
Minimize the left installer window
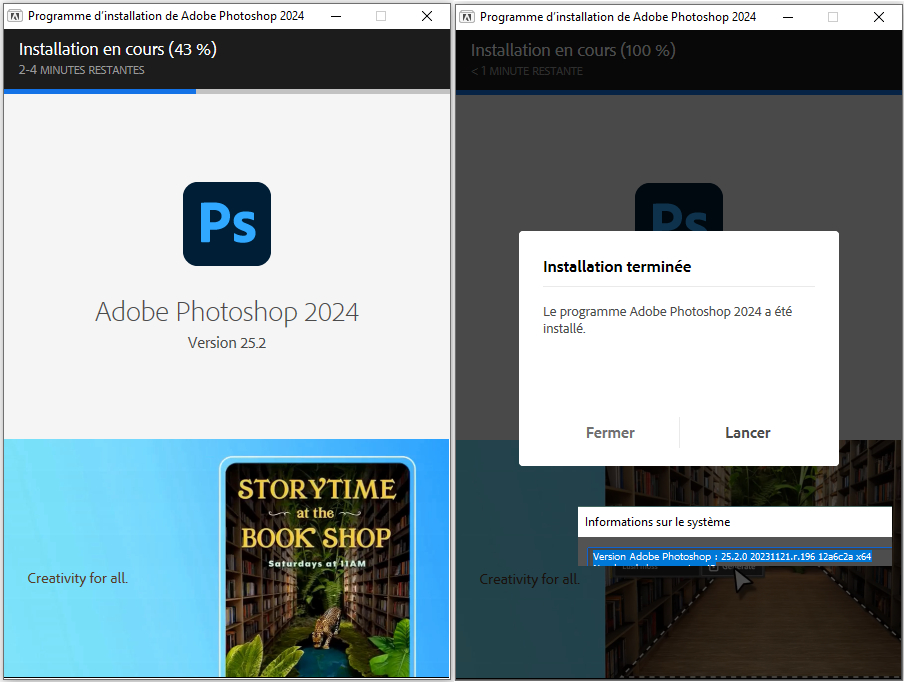pos(335,16)
